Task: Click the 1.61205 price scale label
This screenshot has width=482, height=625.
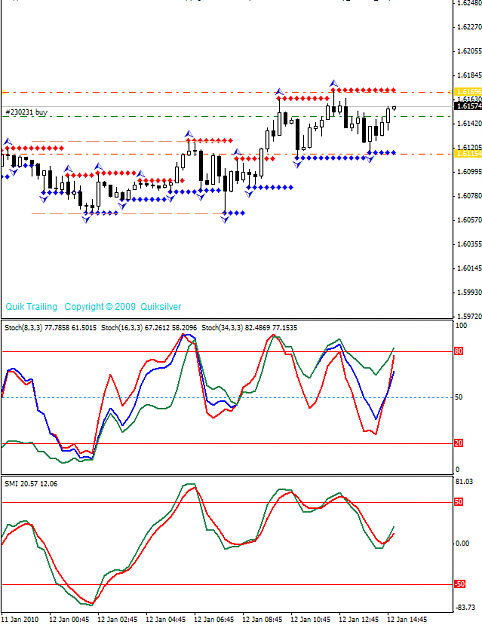Action: pos(469,147)
